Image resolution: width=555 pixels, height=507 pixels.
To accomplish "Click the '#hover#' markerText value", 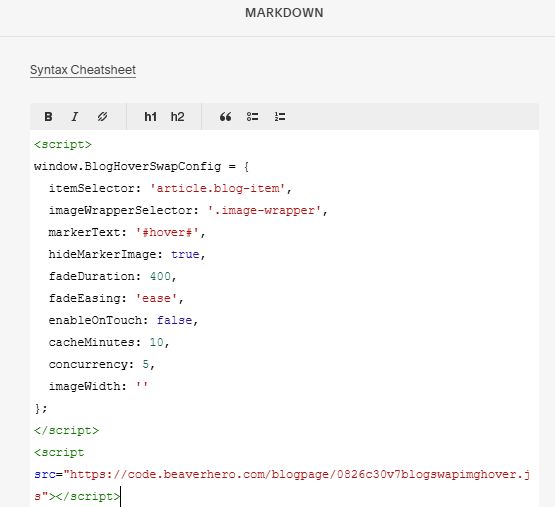I will [x=167, y=232].
